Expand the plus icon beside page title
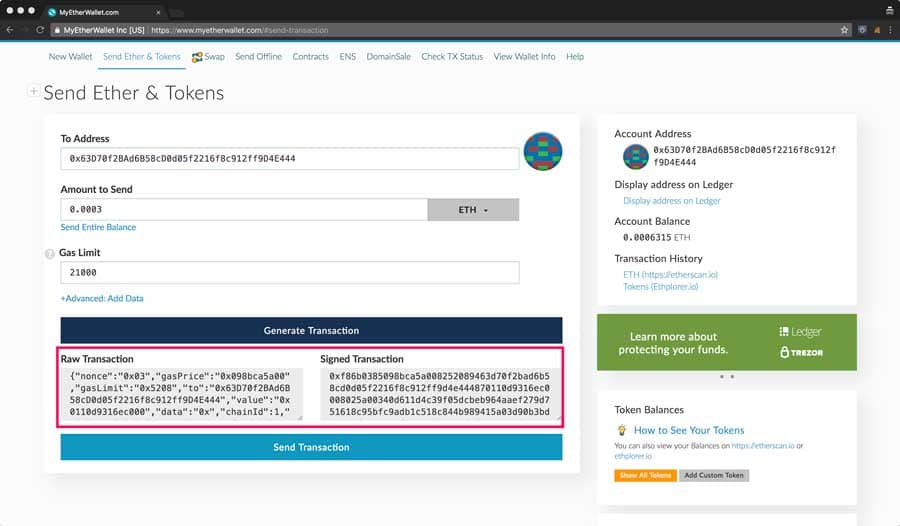This screenshot has height=526, width=900. coord(33,91)
